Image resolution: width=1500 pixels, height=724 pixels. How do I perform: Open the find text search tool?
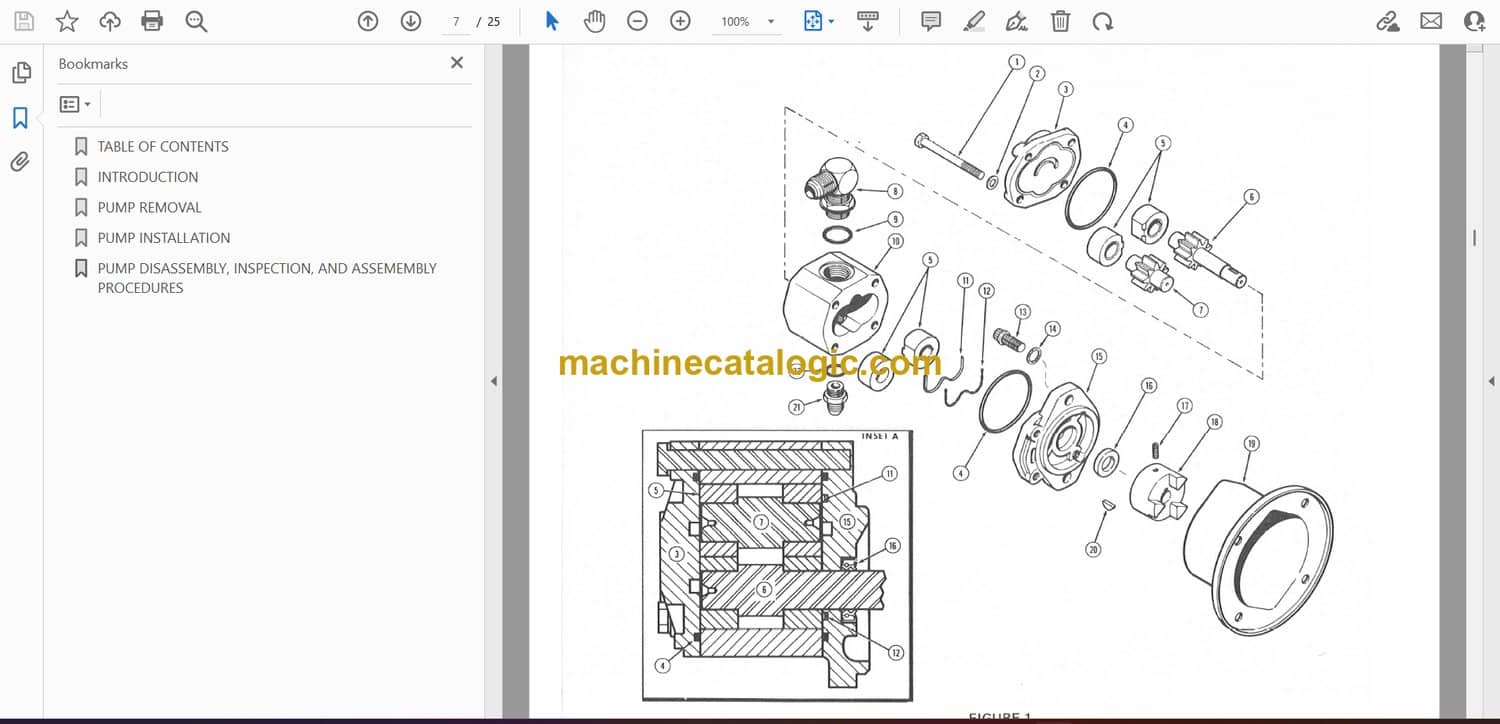(196, 21)
